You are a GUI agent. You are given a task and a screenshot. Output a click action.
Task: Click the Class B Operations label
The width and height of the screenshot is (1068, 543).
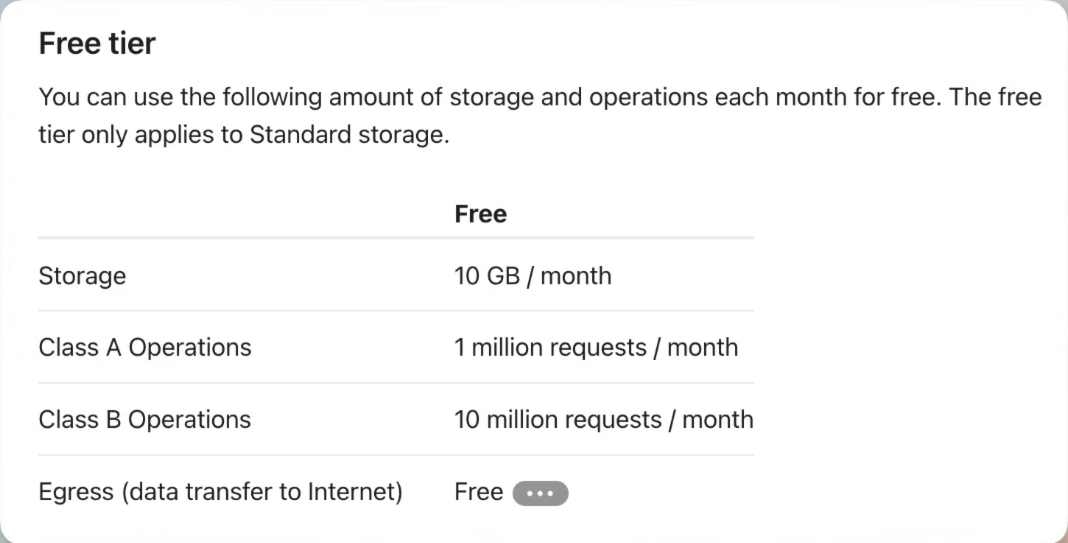(x=145, y=420)
